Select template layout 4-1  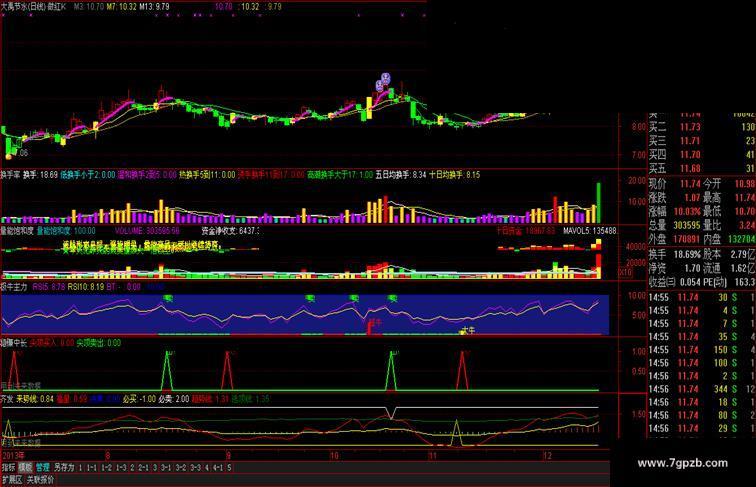coord(217,468)
